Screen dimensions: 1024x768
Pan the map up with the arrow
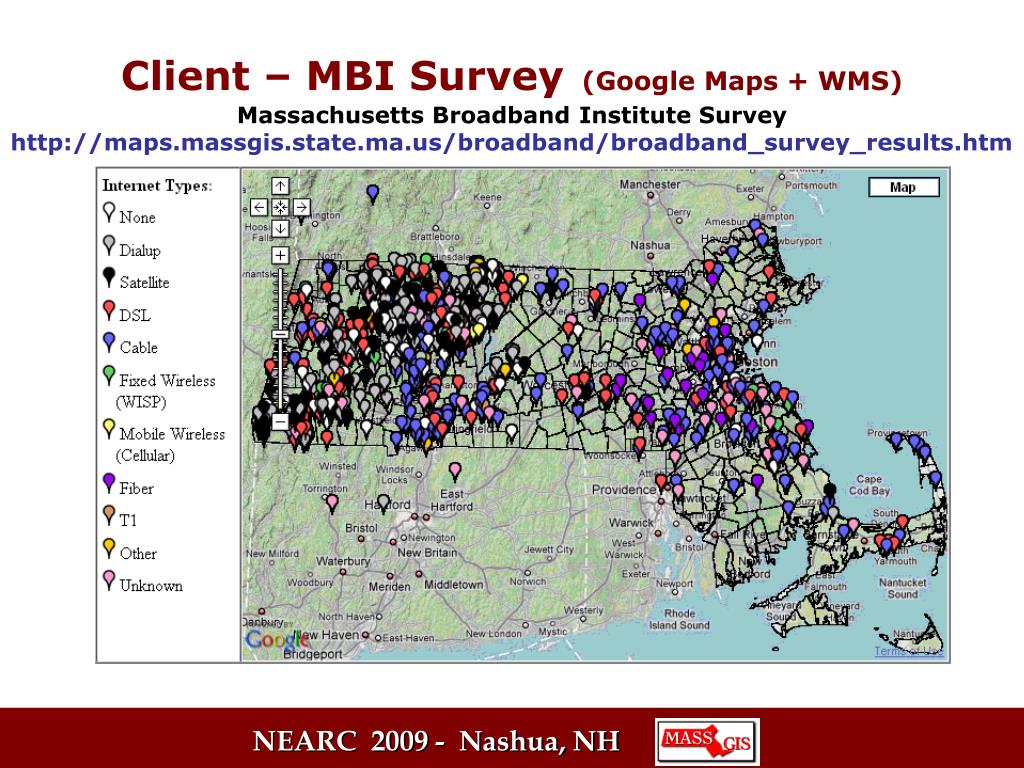(280, 186)
